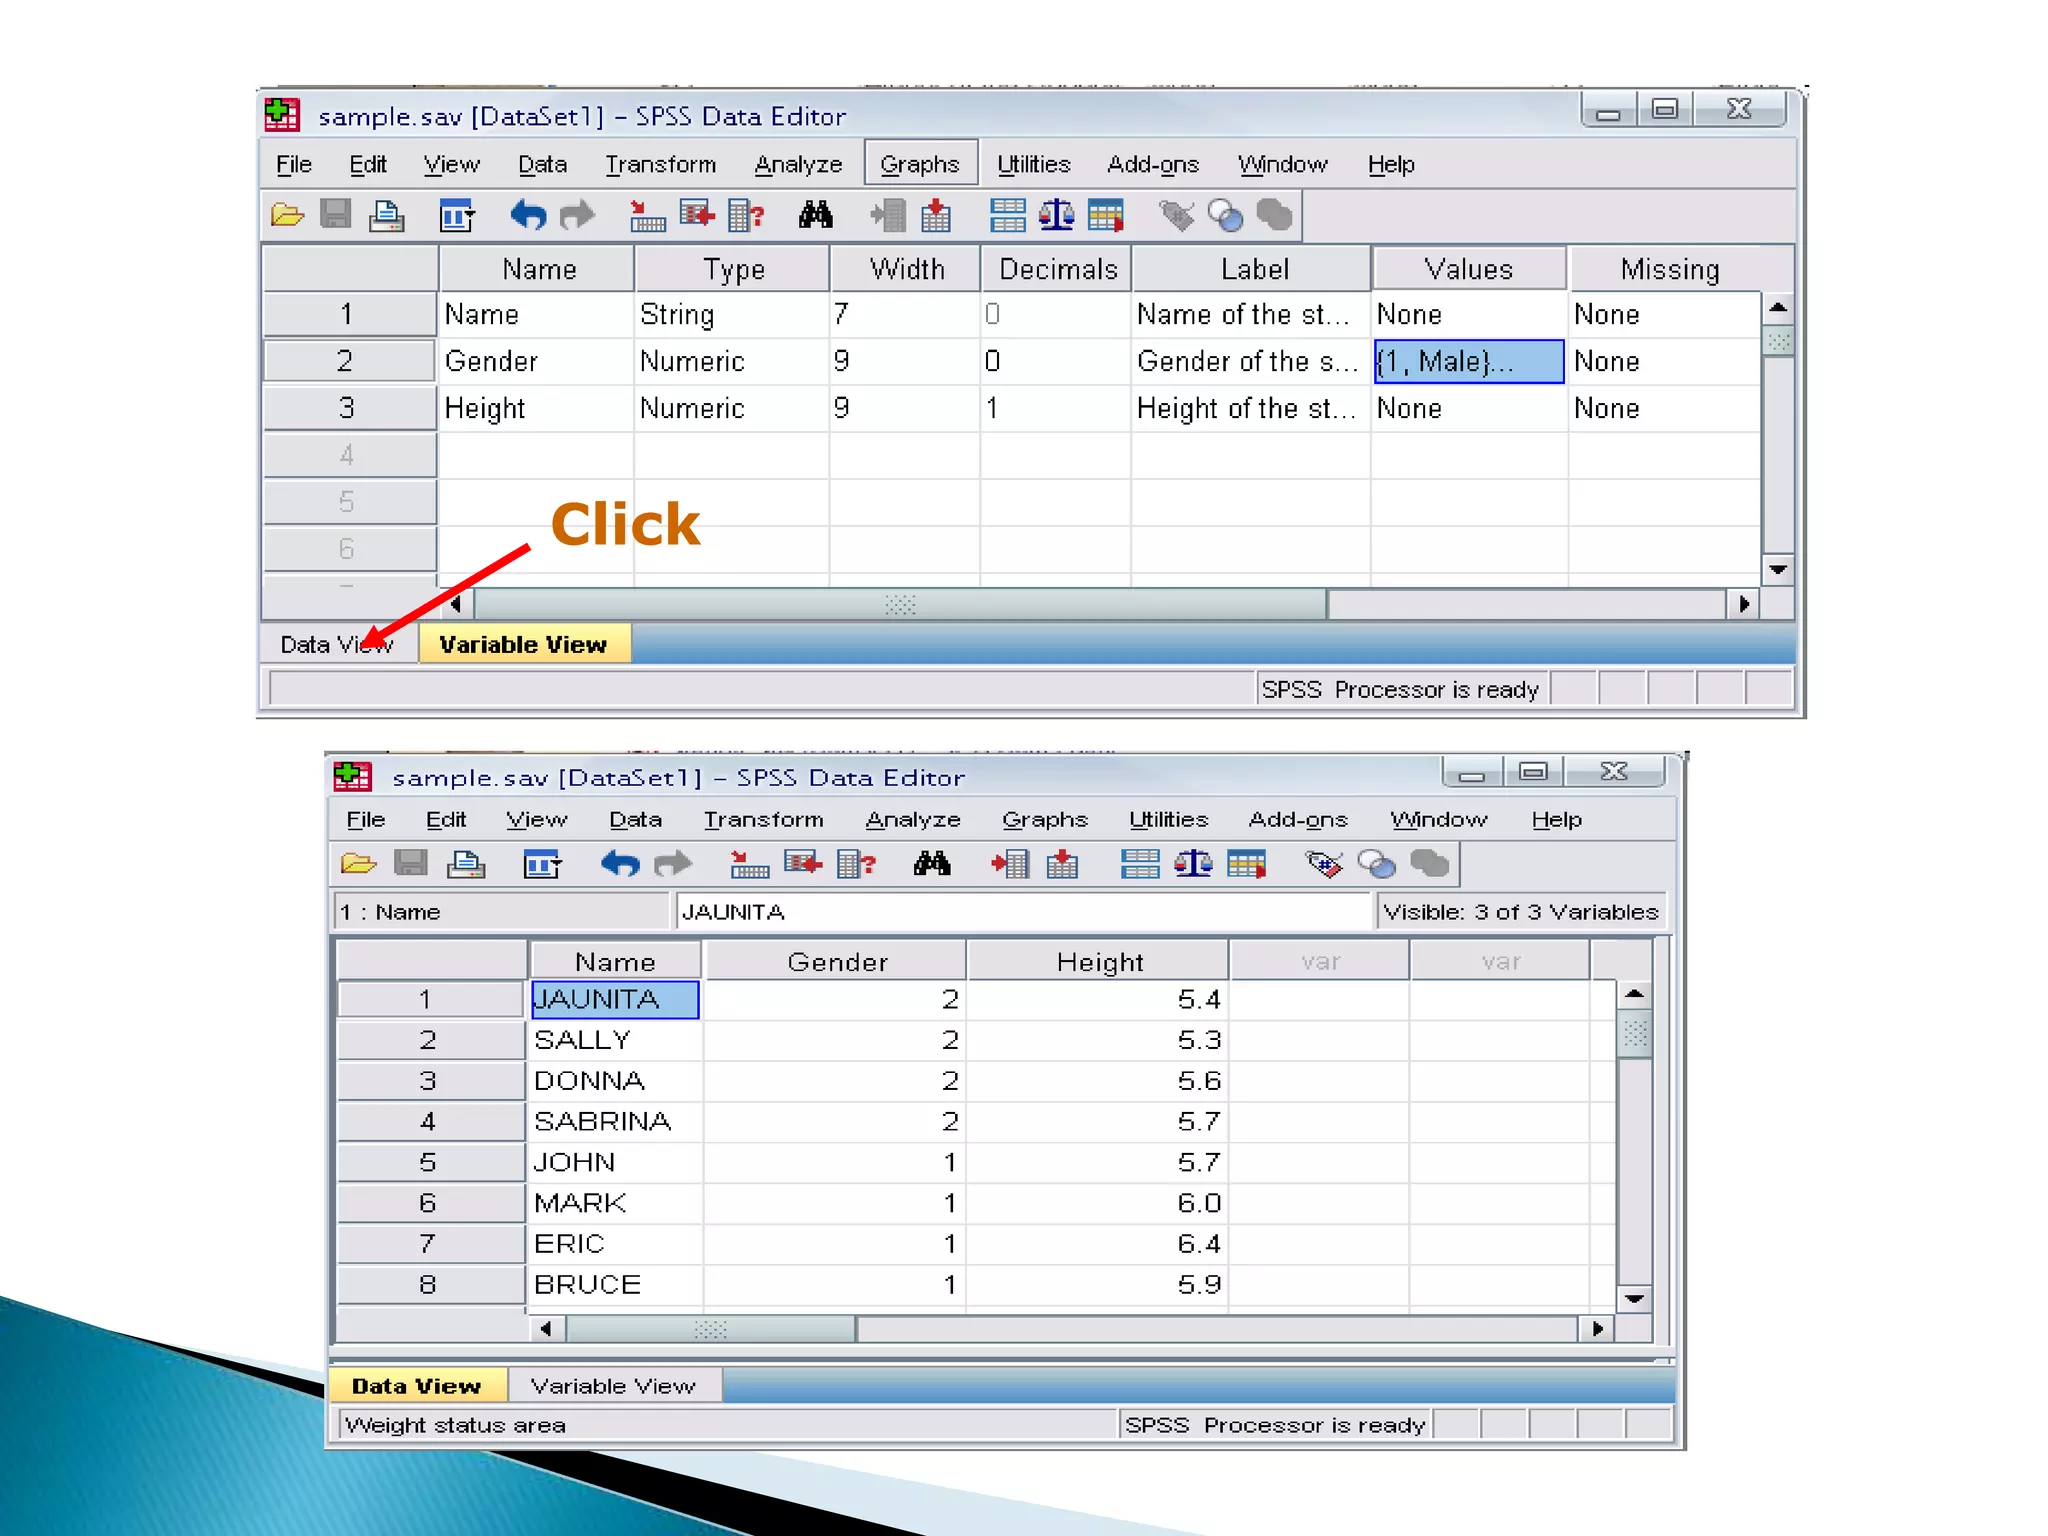The height and width of the screenshot is (1536, 2048).
Task: Click the {1, Male} Values cell for Gender
Action: pyautogui.click(x=1467, y=361)
